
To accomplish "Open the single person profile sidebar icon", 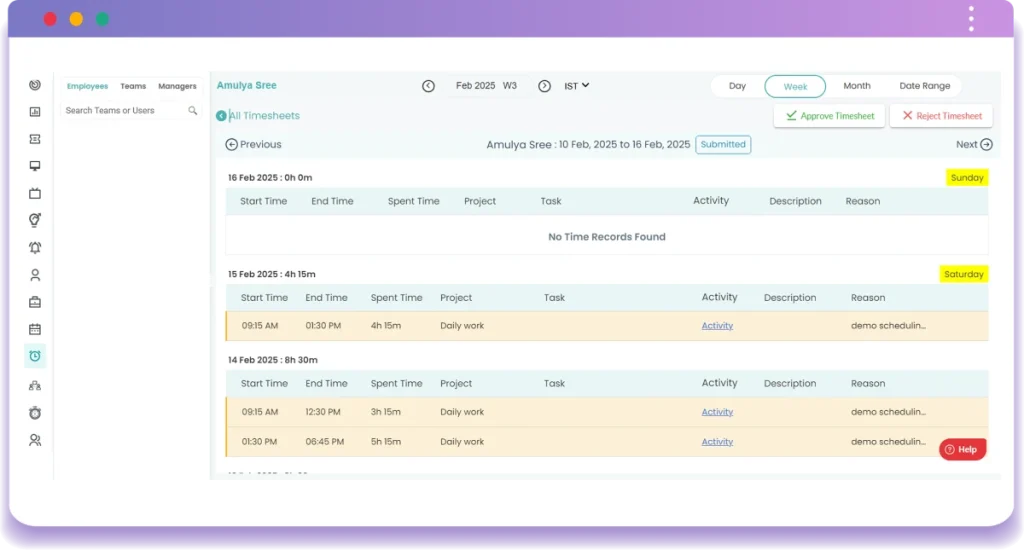I will tap(35, 275).
